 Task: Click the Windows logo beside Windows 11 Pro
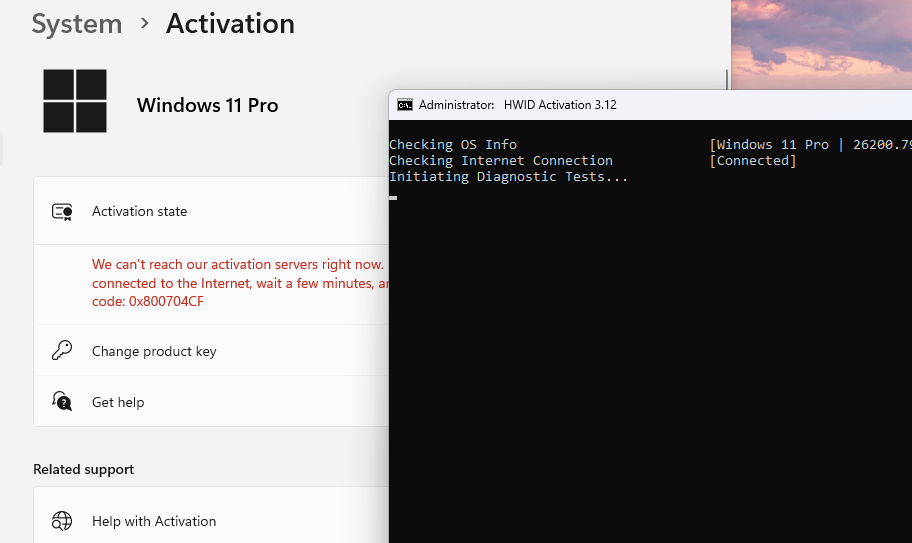pyautogui.click(x=75, y=101)
